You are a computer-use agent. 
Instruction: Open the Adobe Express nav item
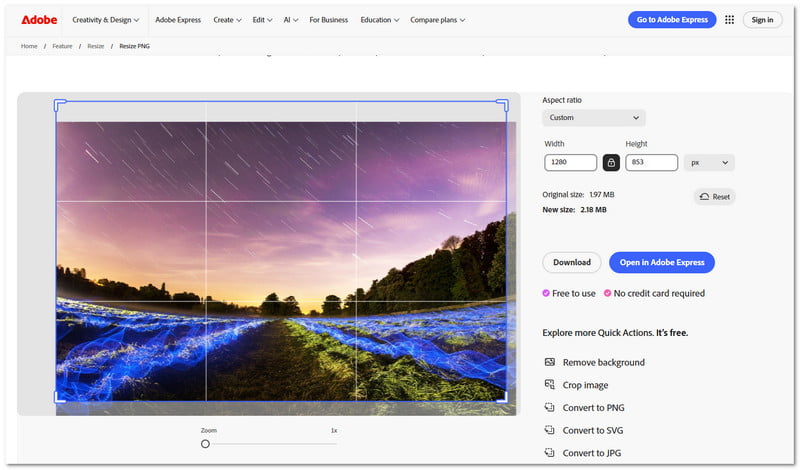(x=178, y=20)
